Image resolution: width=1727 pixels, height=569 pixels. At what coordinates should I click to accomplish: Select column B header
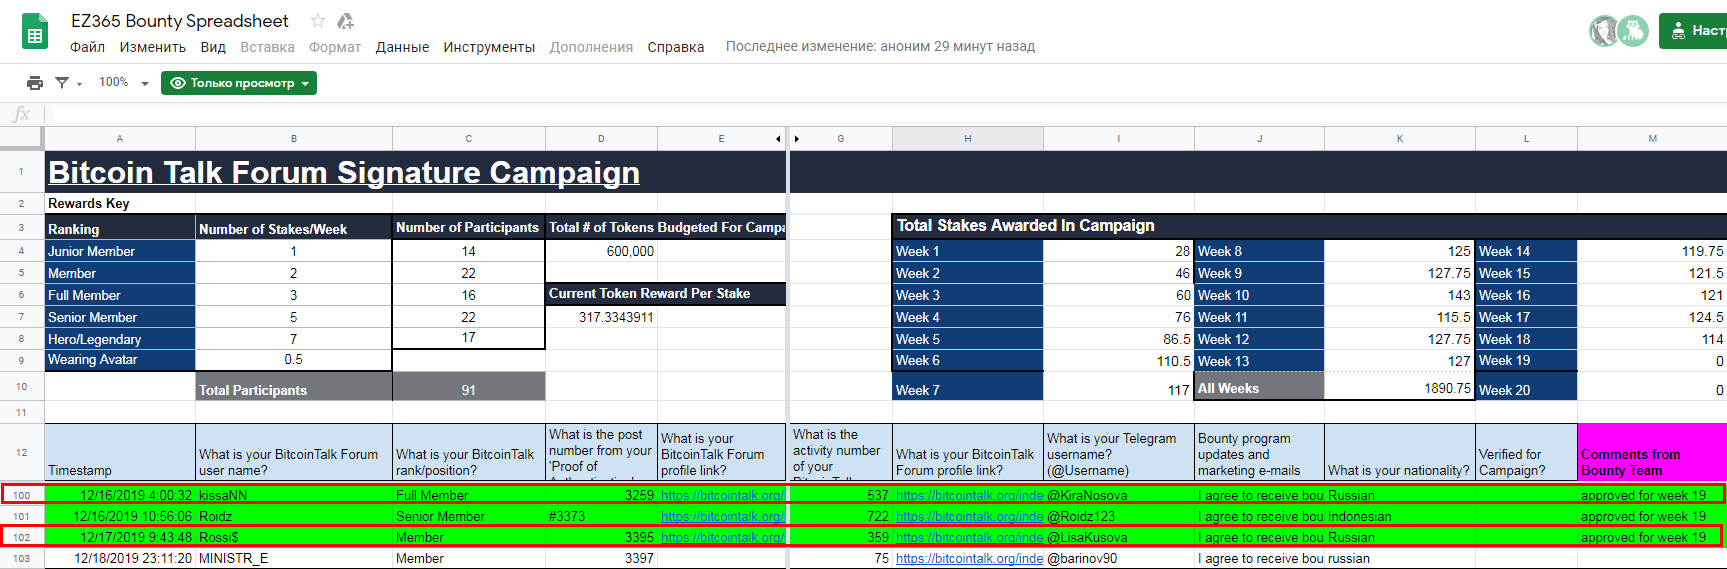(294, 139)
